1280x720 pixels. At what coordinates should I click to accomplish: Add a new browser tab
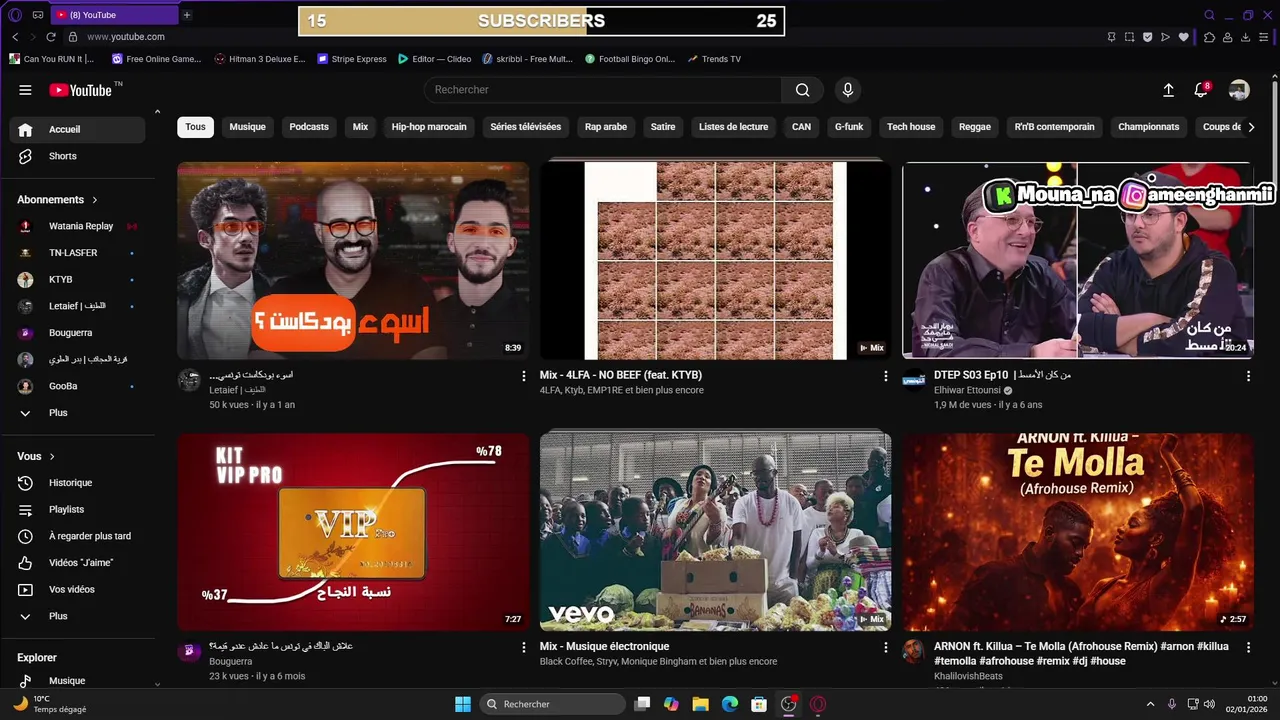point(186,15)
